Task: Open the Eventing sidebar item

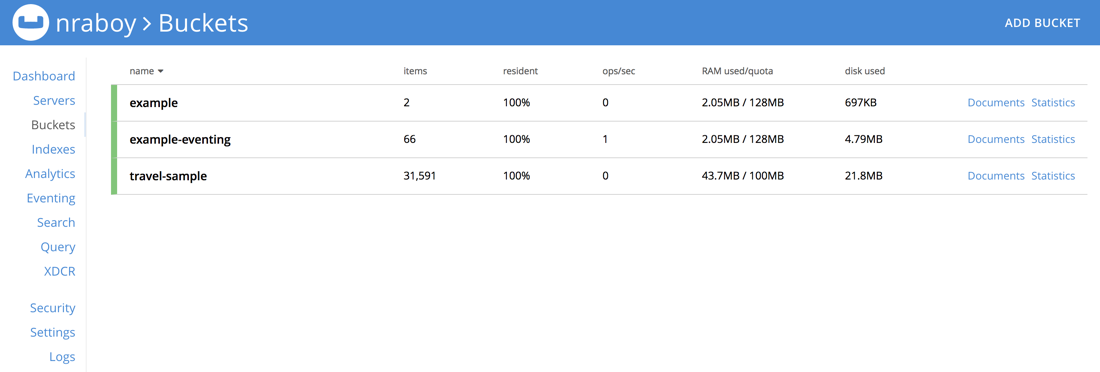Action: click(x=51, y=198)
